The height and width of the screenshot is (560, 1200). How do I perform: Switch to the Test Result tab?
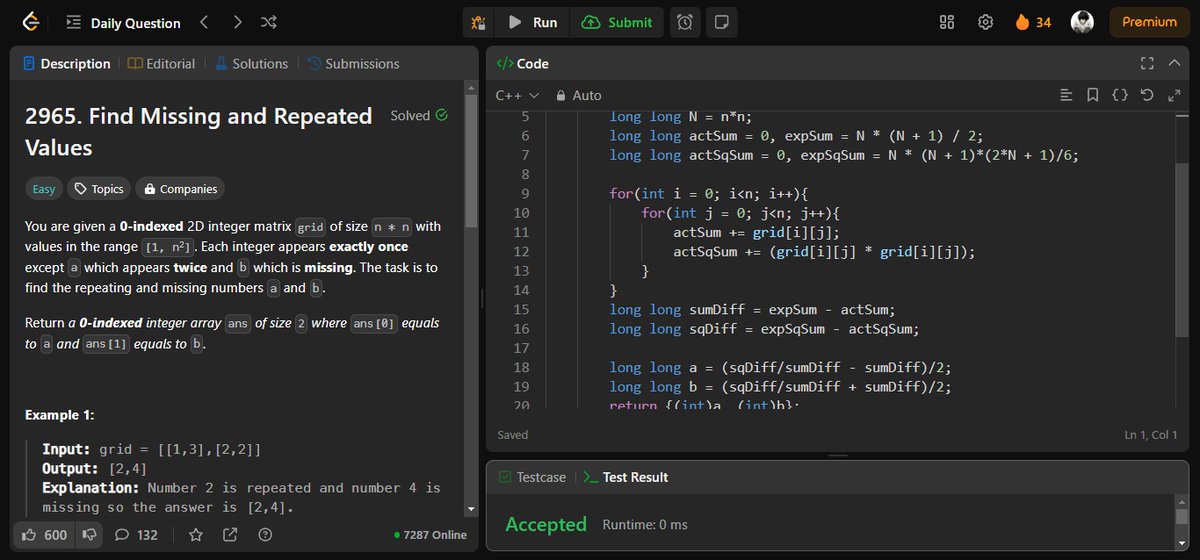pyautogui.click(x=625, y=477)
